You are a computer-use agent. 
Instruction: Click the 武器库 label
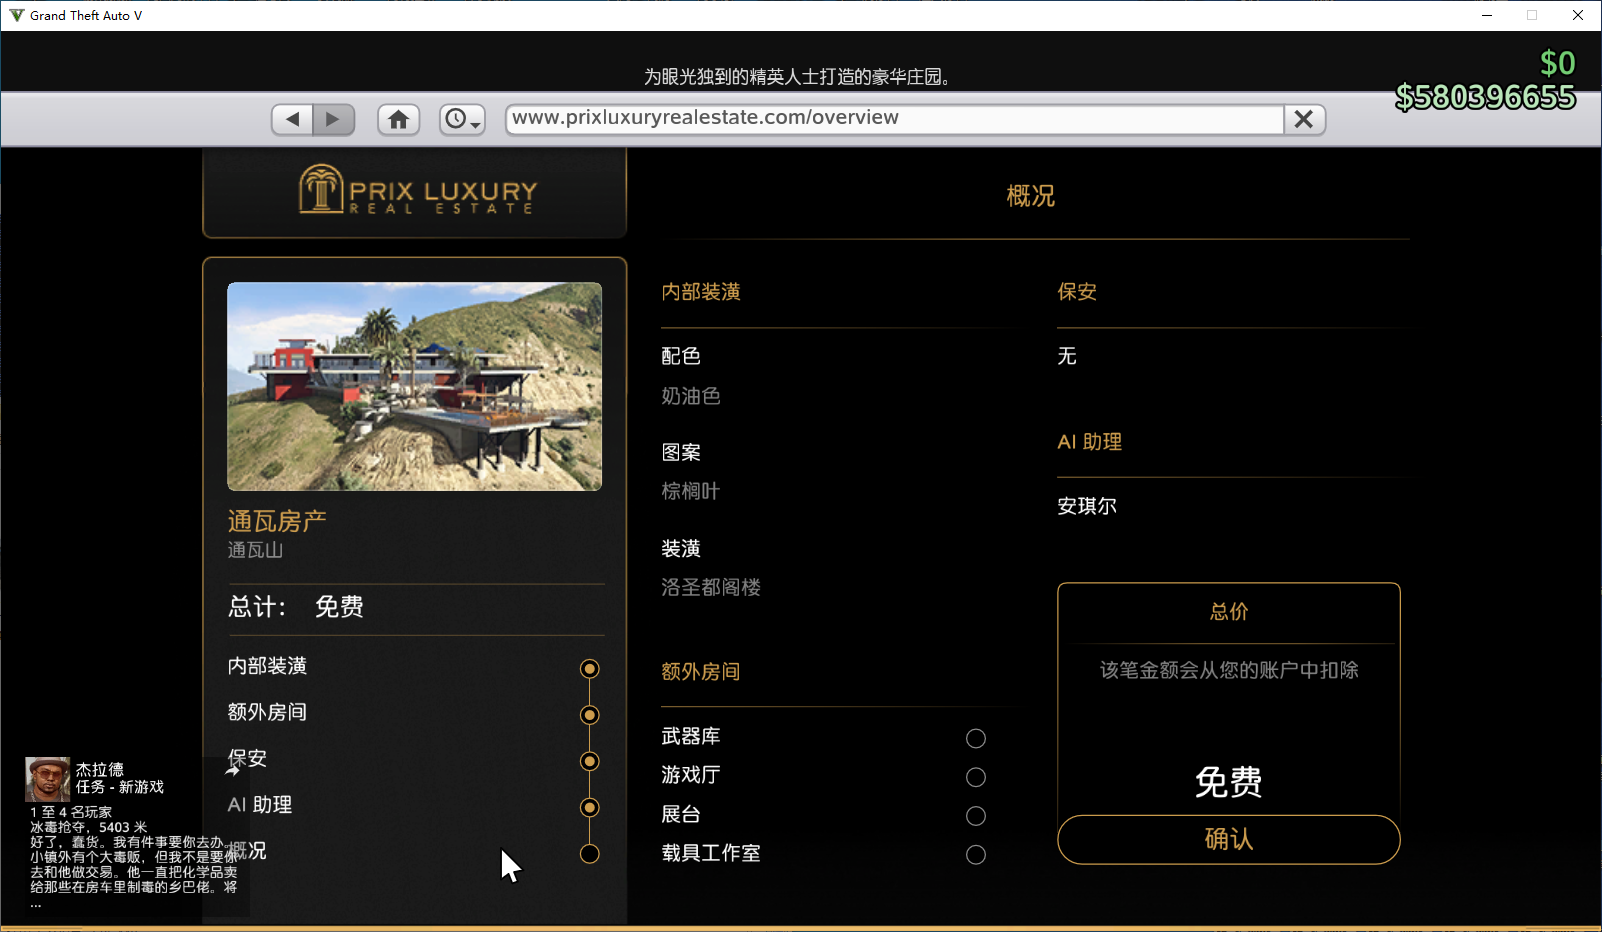[x=691, y=736]
